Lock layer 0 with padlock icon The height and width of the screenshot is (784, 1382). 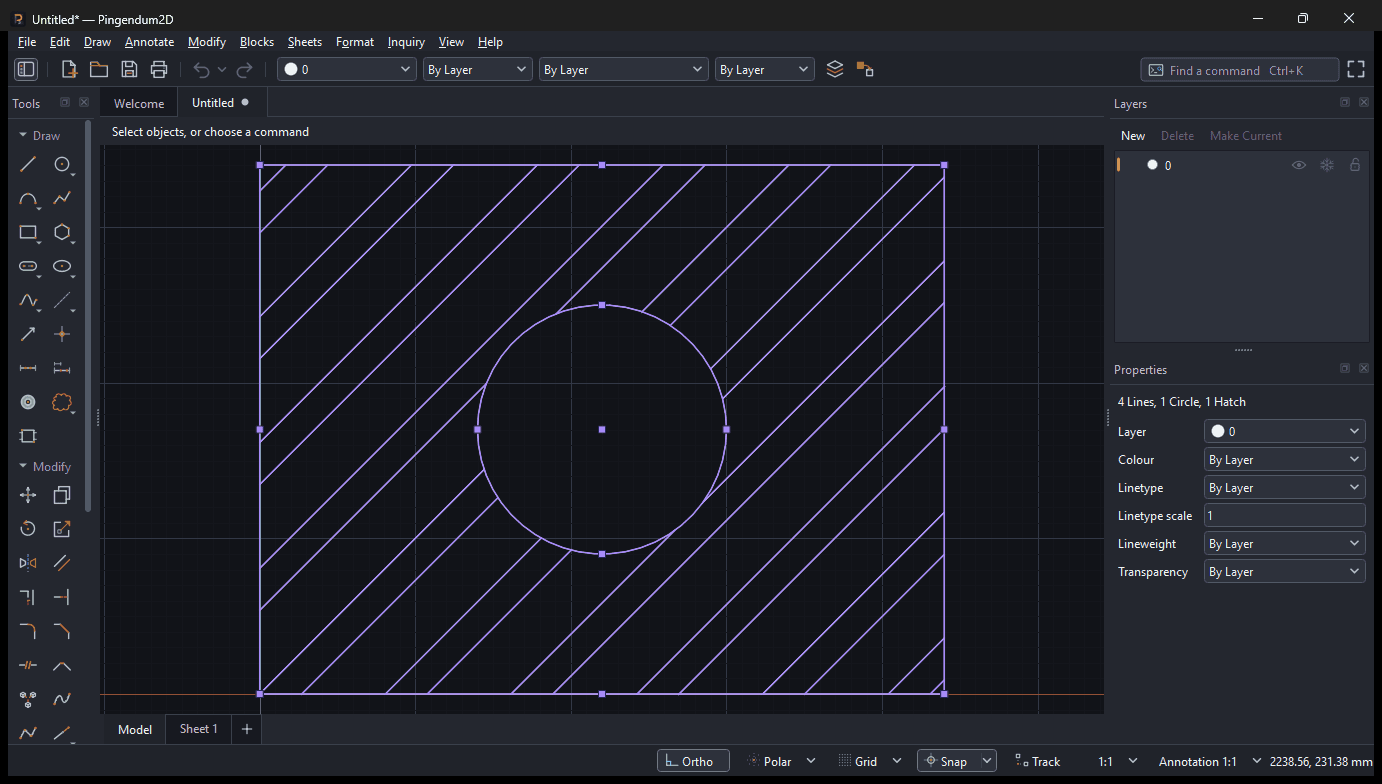coord(1355,165)
